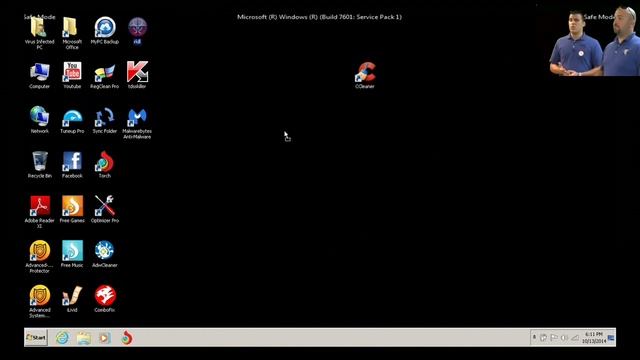Select the Torch browser desktop icon
This screenshot has height=360, width=640.
pos(105,165)
